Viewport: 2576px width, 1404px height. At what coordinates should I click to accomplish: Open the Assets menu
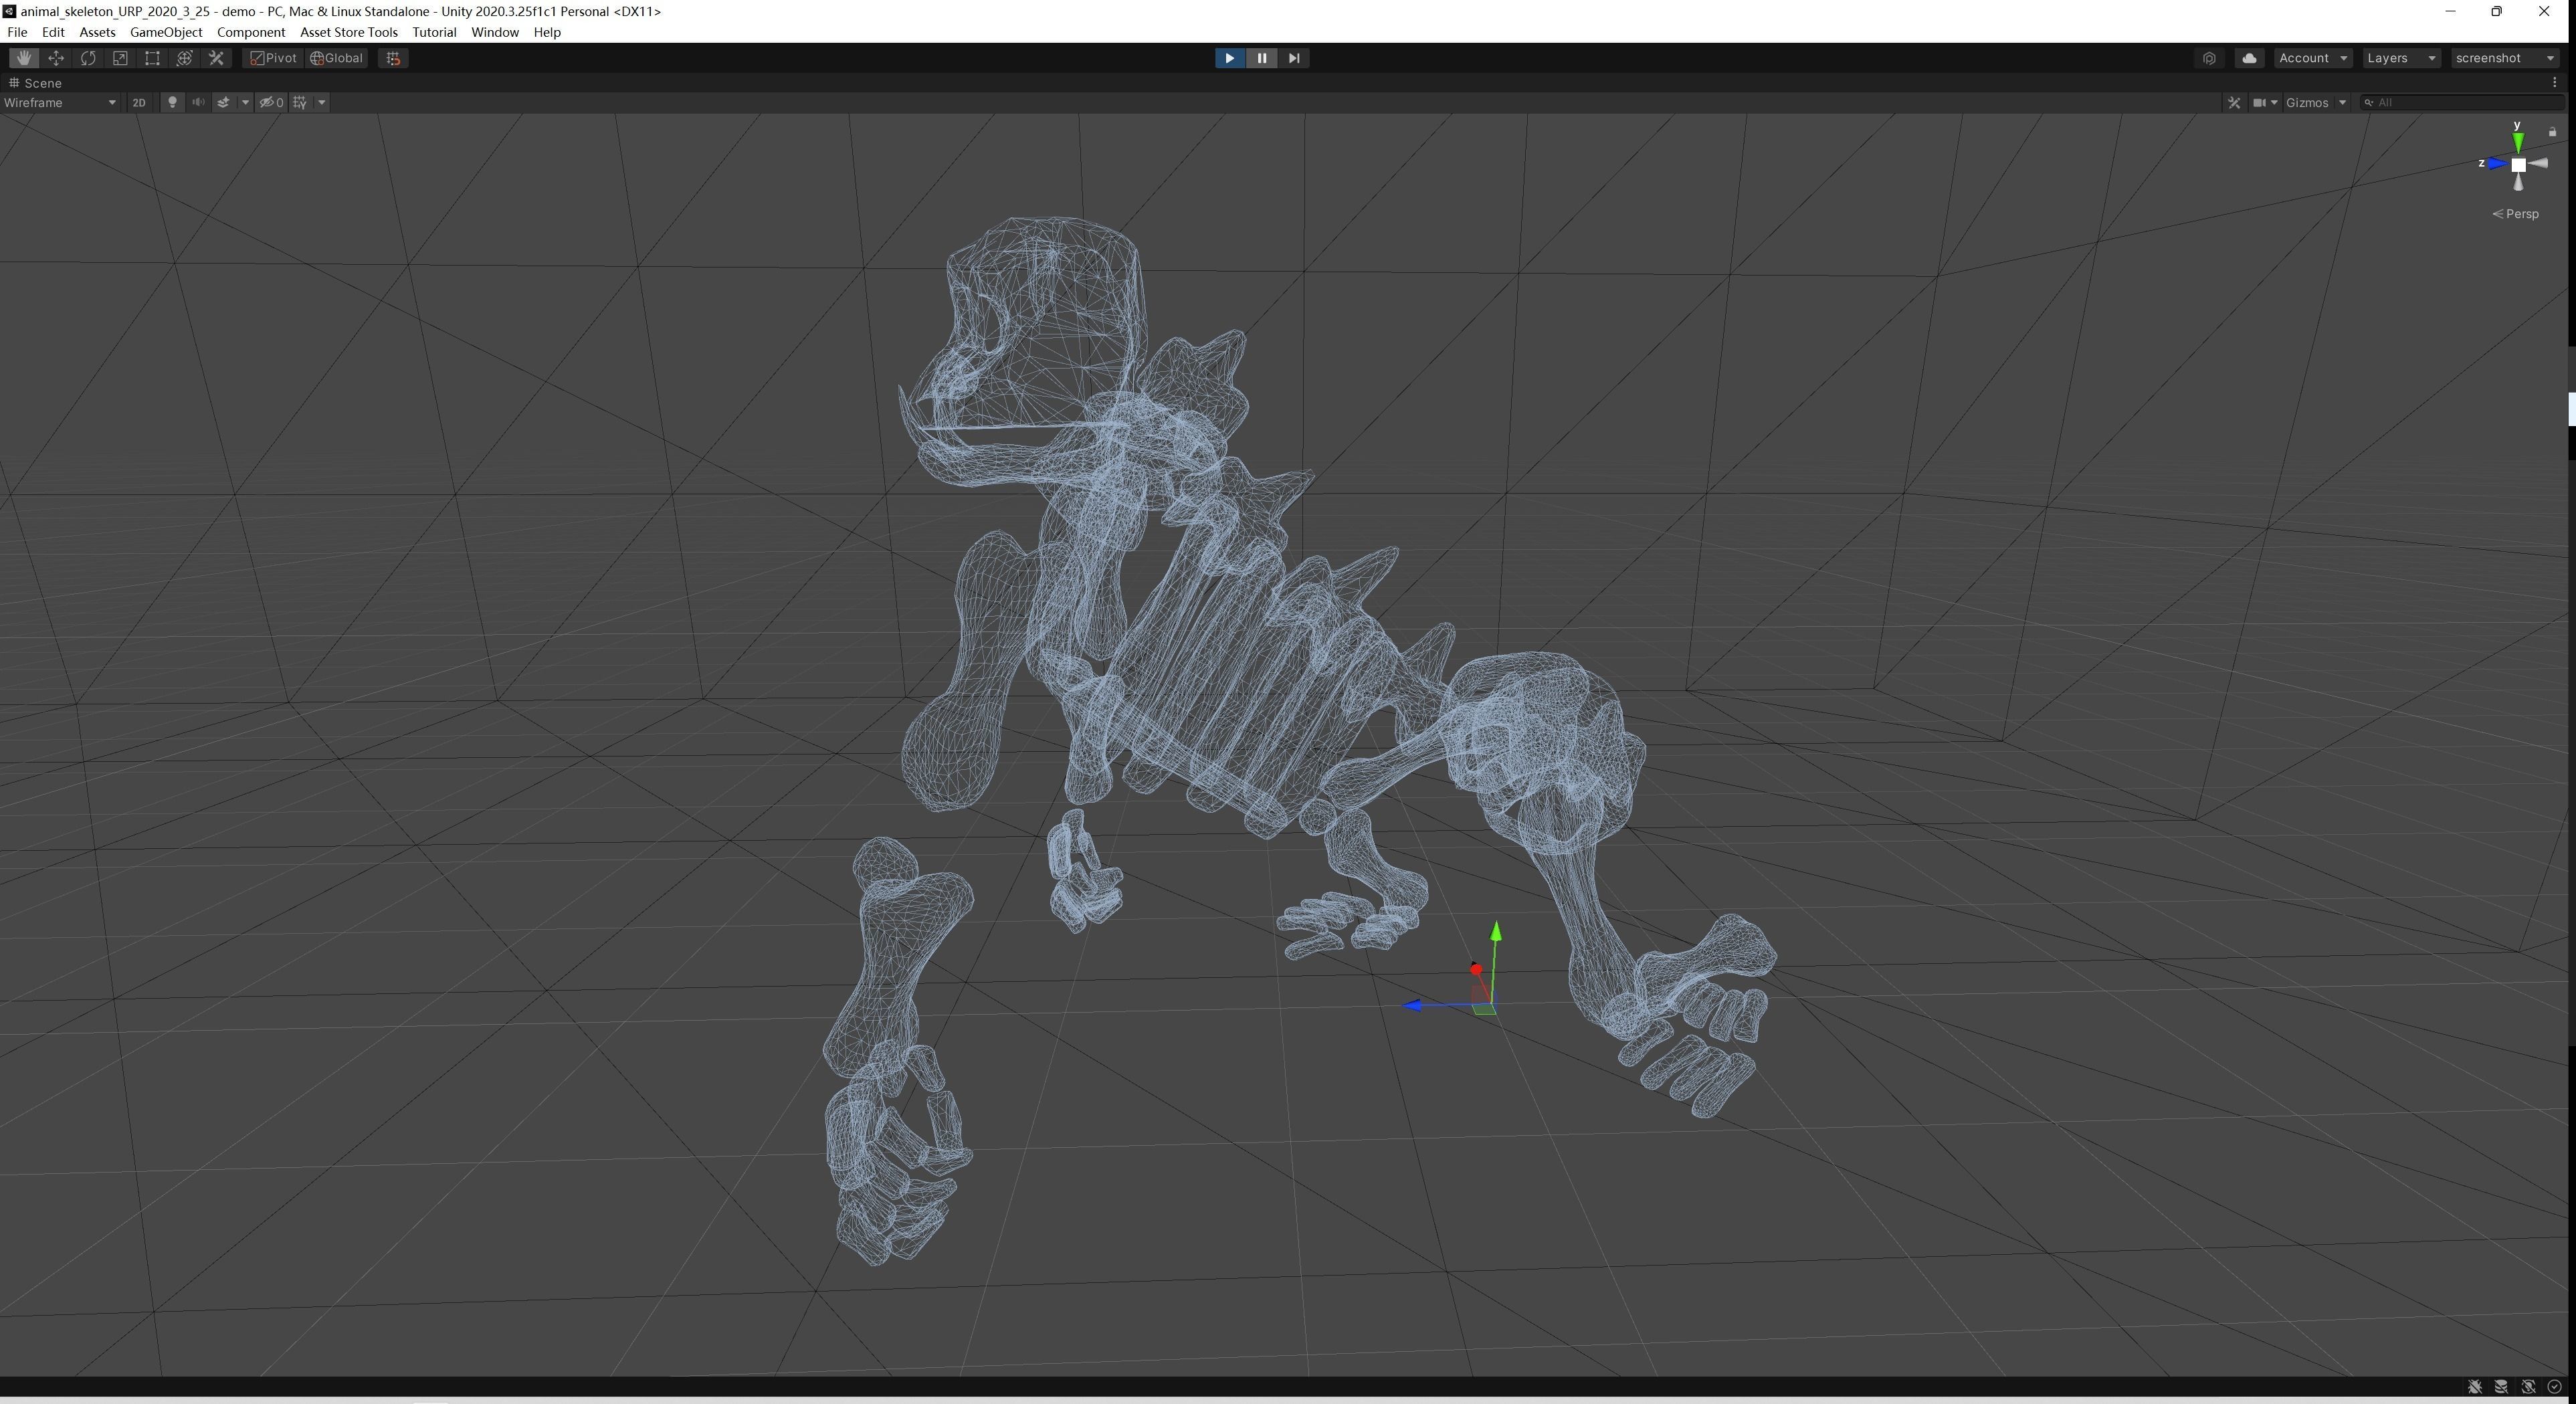[x=97, y=32]
